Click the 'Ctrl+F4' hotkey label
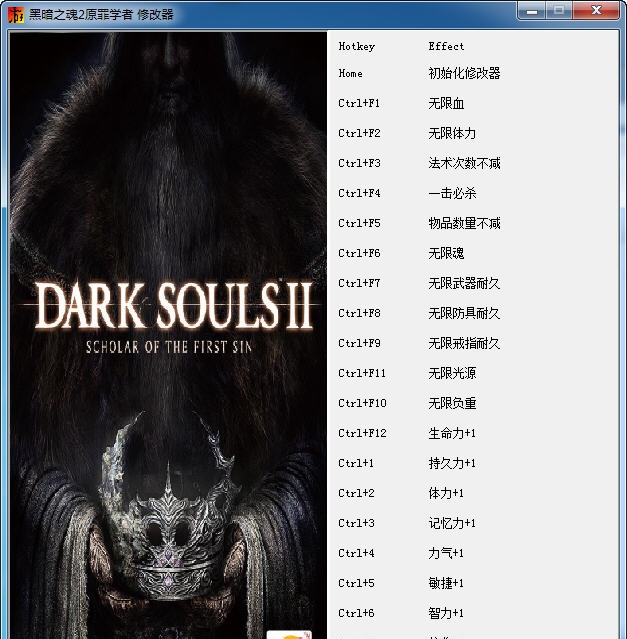 click(359, 193)
